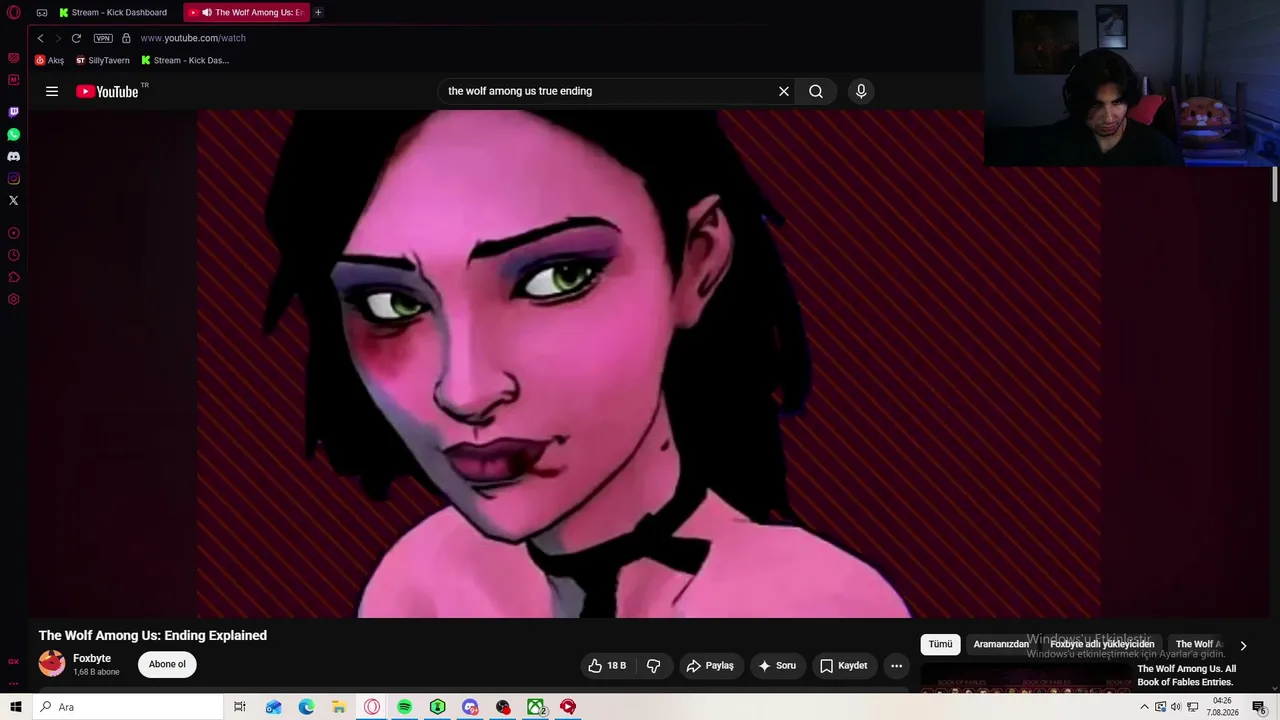
Task: Reload the current YouTube page
Action: click(x=76, y=38)
